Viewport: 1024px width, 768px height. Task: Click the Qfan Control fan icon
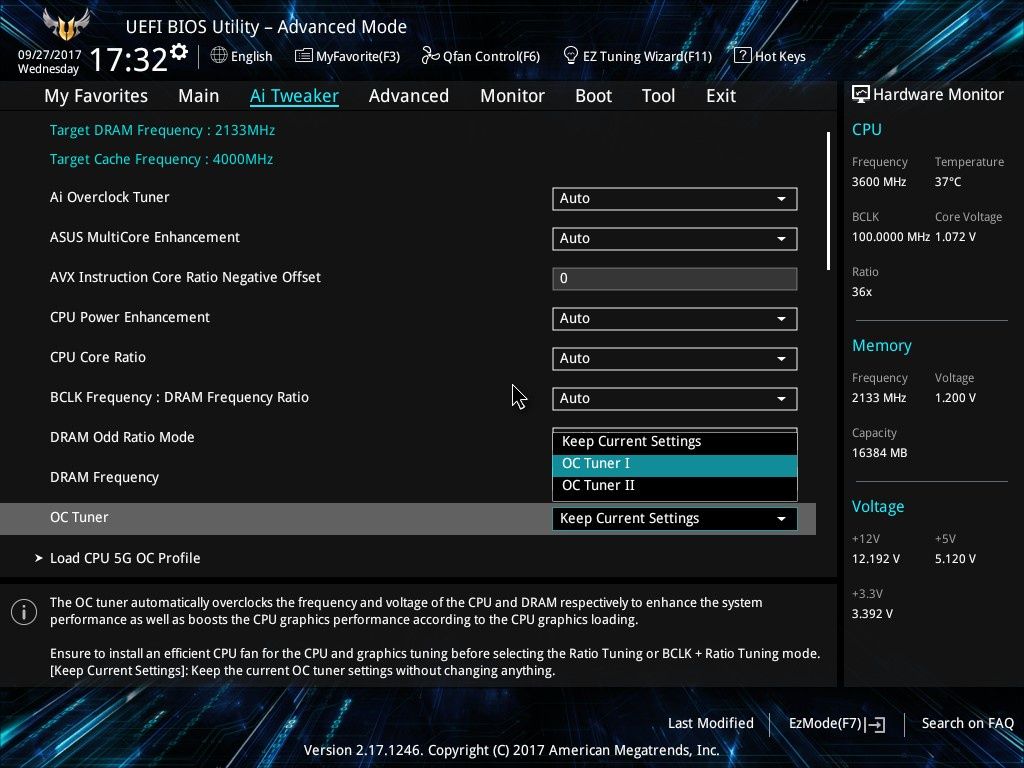click(x=430, y=56)
